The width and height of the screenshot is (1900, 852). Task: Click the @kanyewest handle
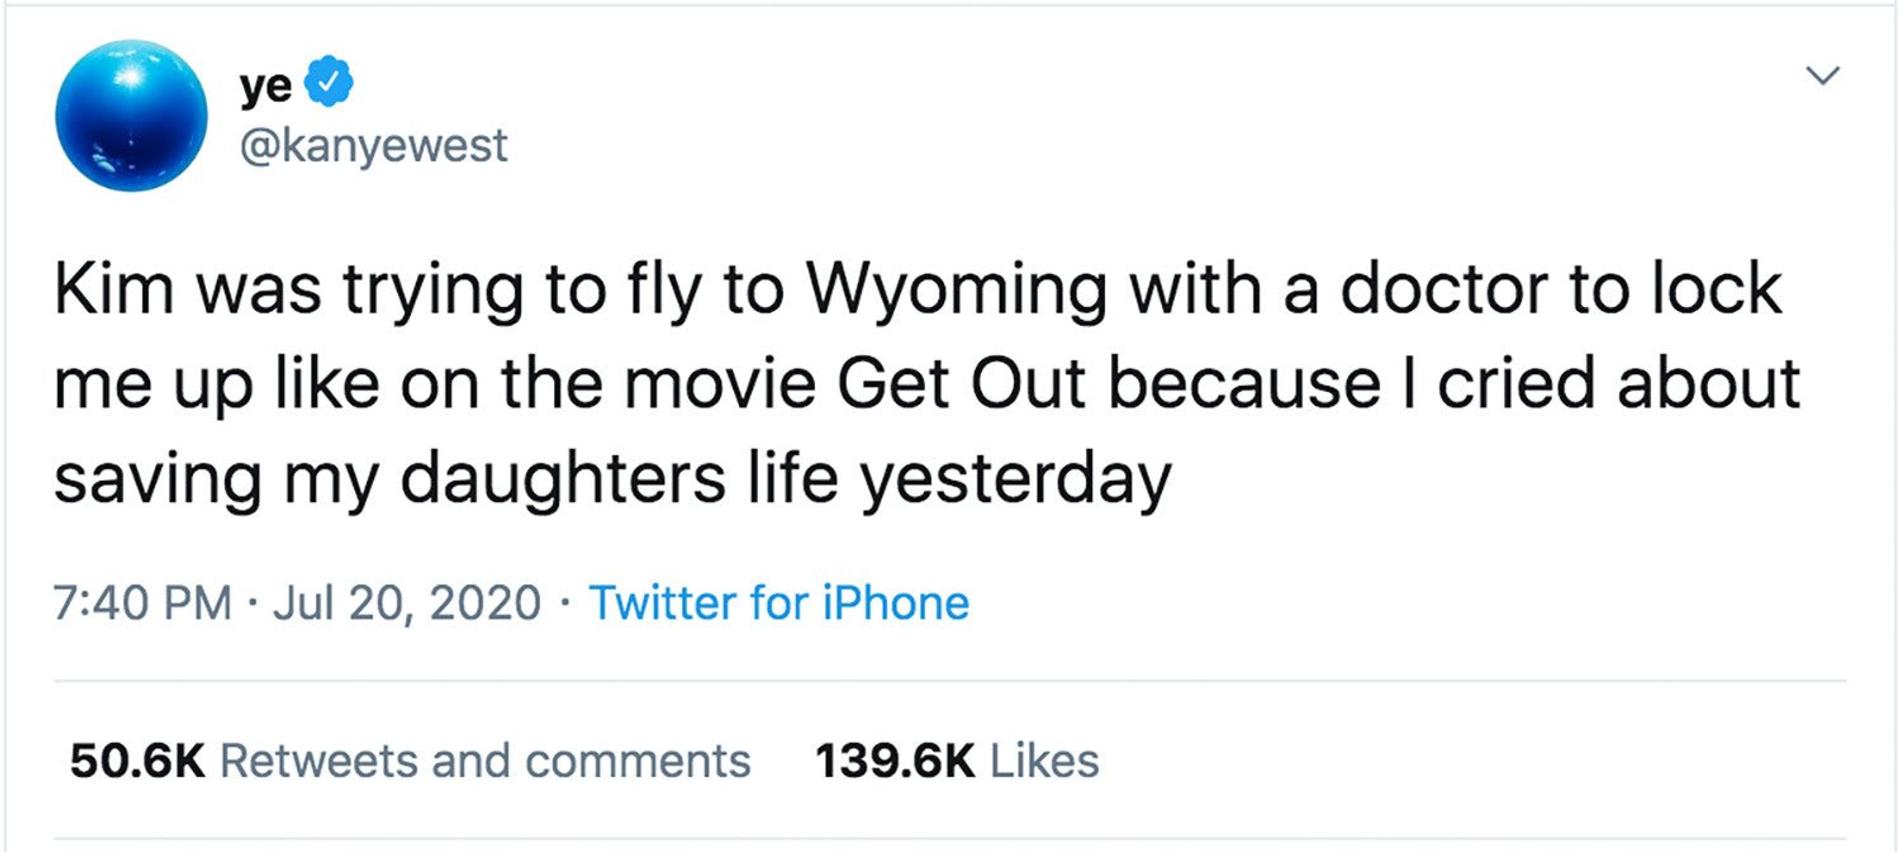373,146
